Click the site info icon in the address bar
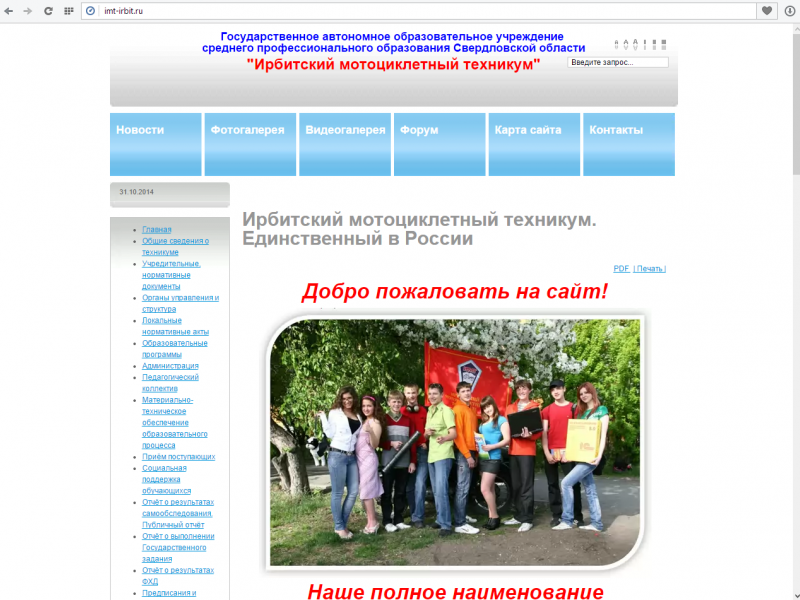 [91, 13]
